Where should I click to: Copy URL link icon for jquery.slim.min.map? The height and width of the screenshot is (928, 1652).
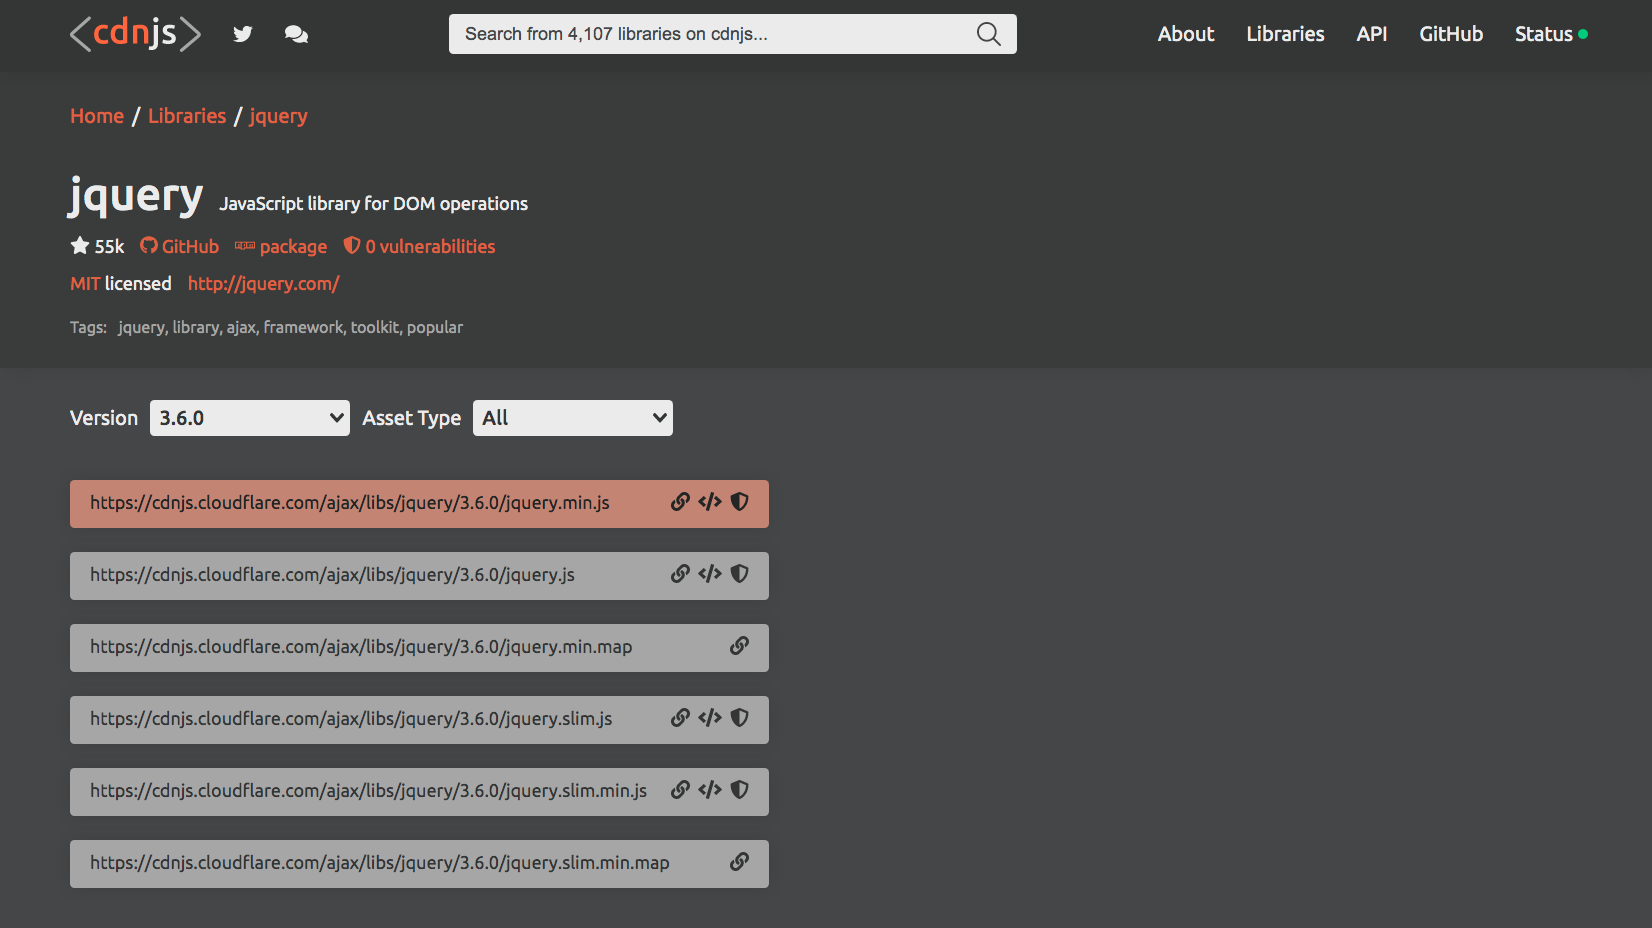[x=739, y=862]
